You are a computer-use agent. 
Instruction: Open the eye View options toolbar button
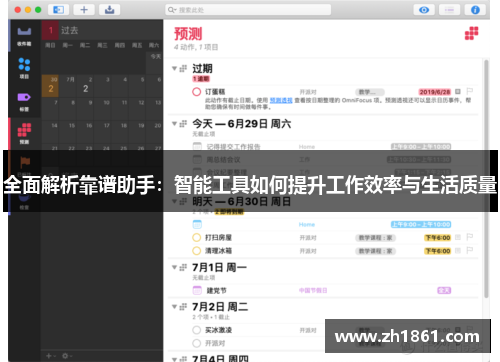point(424,10)
